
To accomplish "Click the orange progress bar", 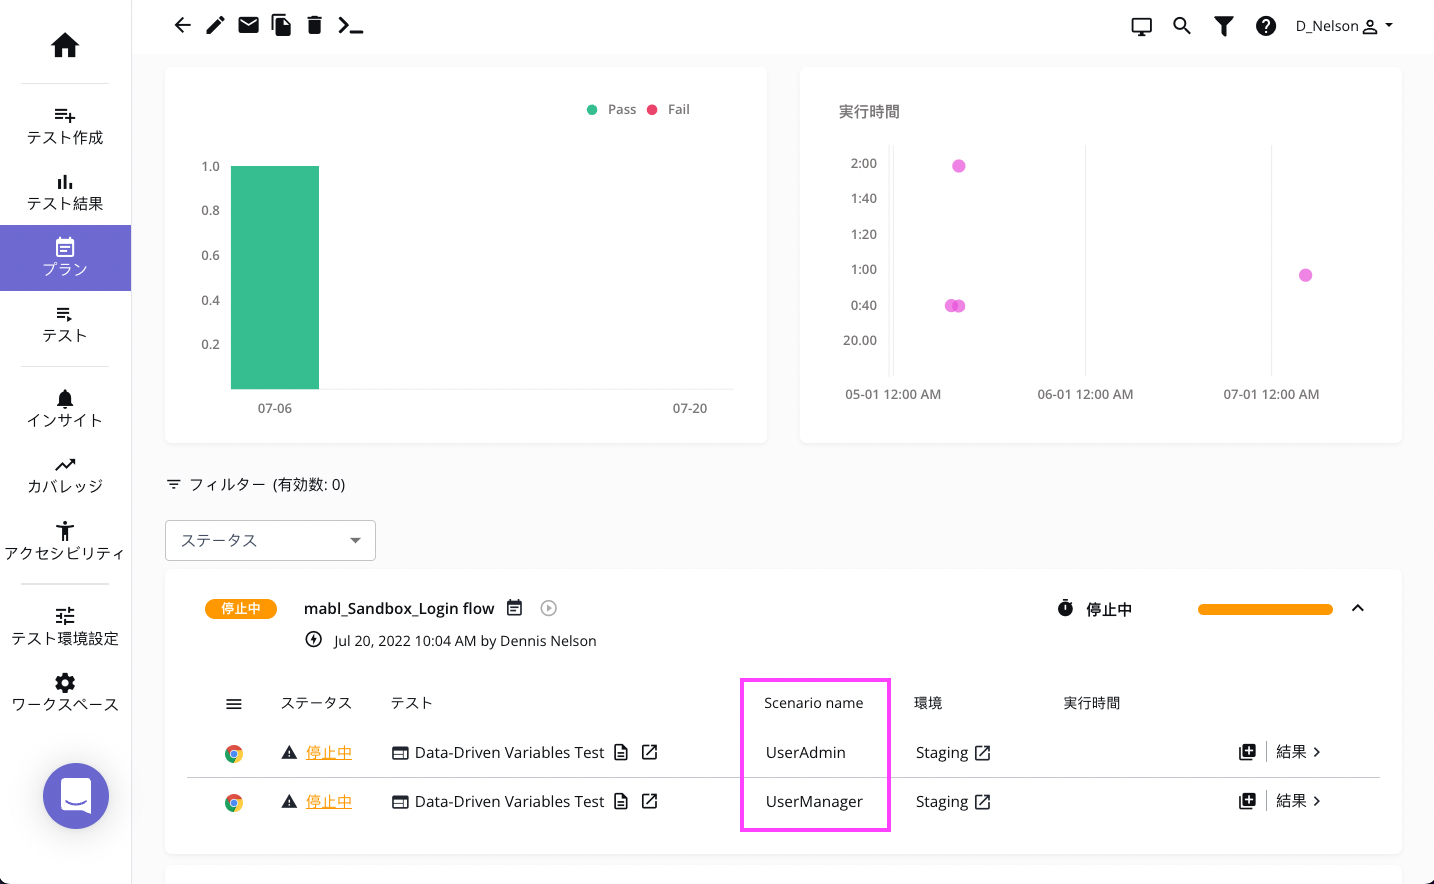I will 1264,609.
